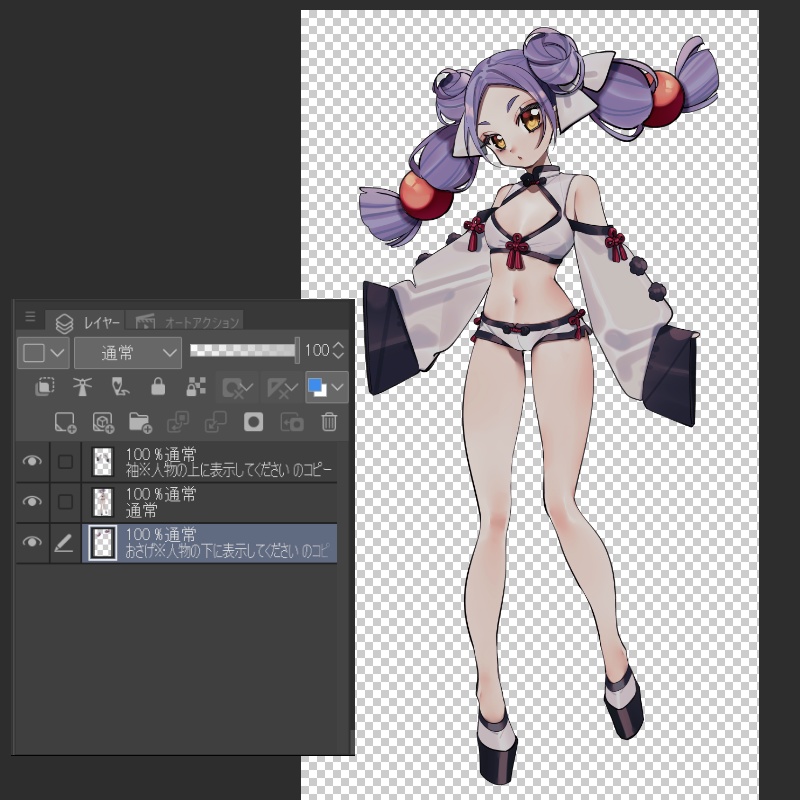Screen dimensions: 800x800
Task: Toggle visibility of the 通常 layer
Action: 32,500
